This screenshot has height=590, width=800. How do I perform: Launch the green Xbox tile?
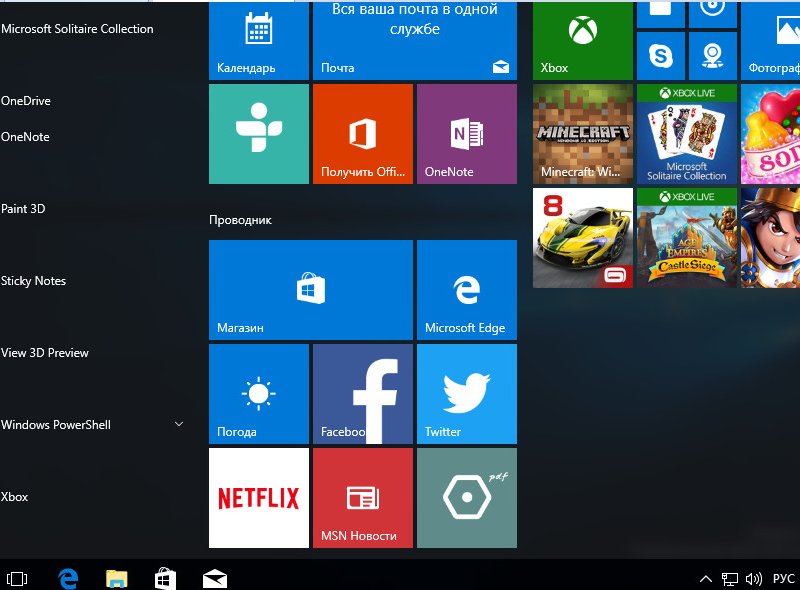pos(583,40)
